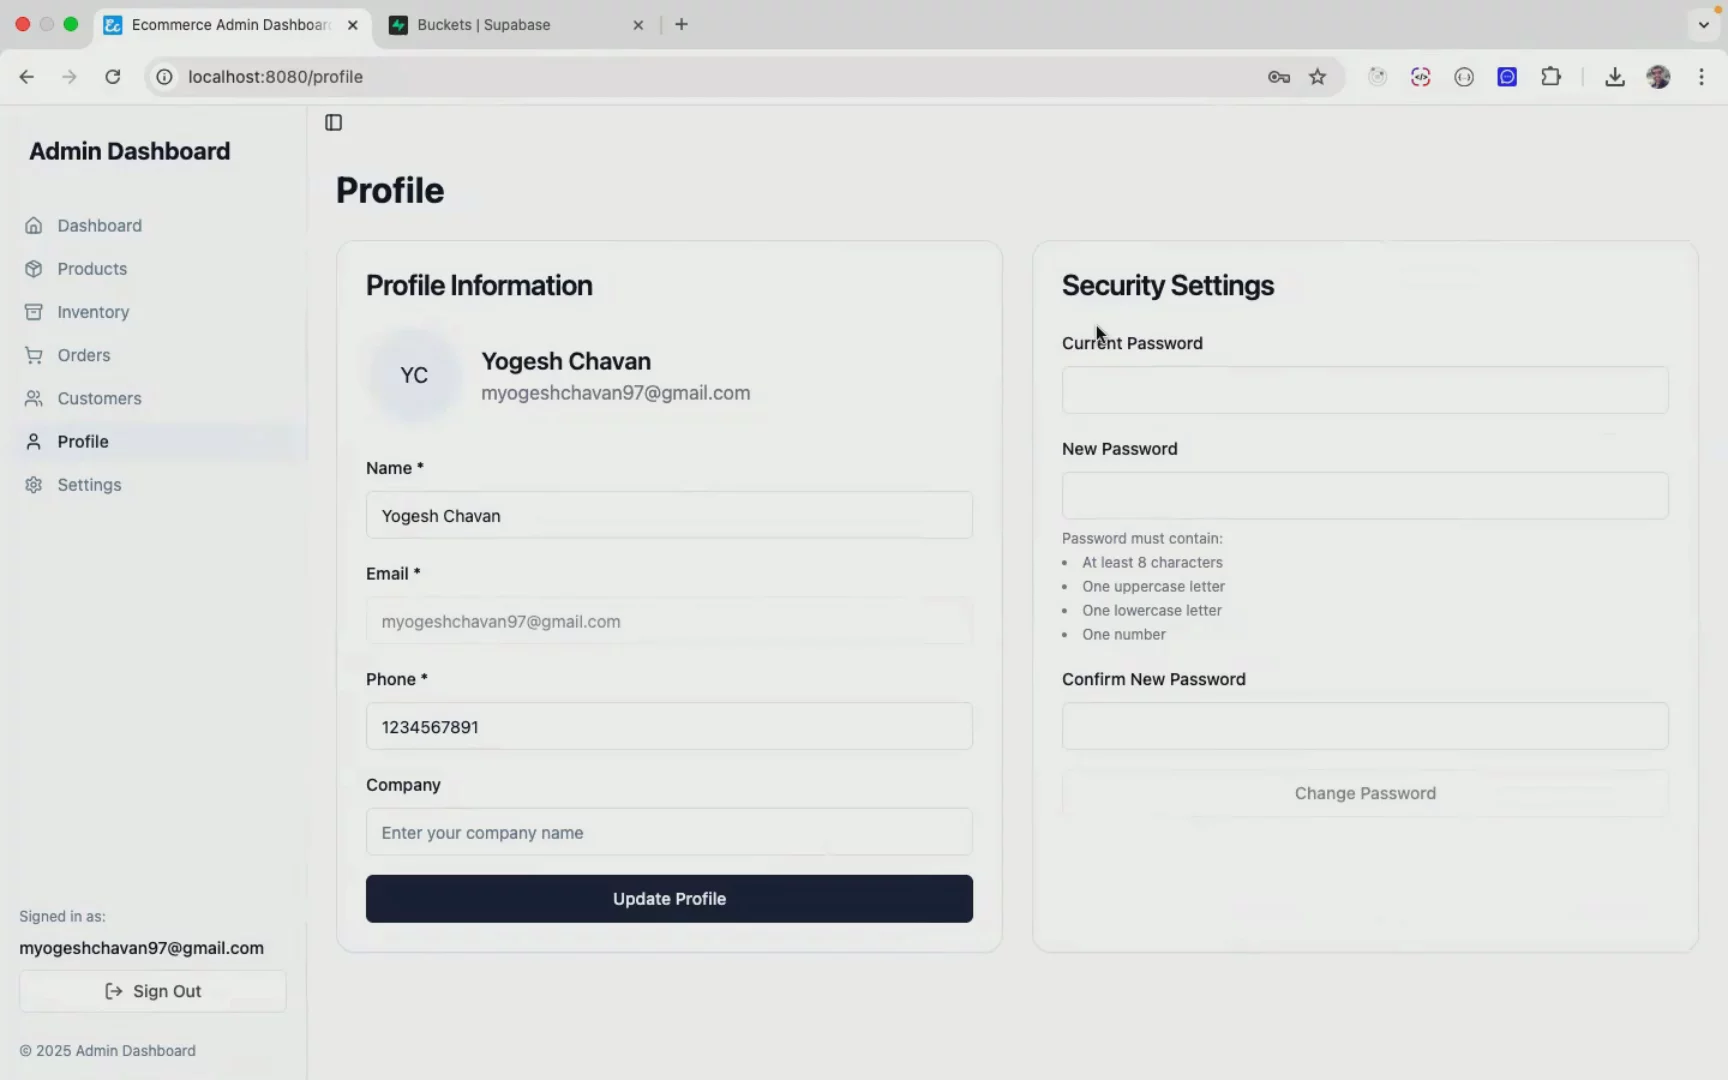Toggle the sidebar collapse icon
Viewport: 1728px width, 1080px height.
[x=333, y=122]
